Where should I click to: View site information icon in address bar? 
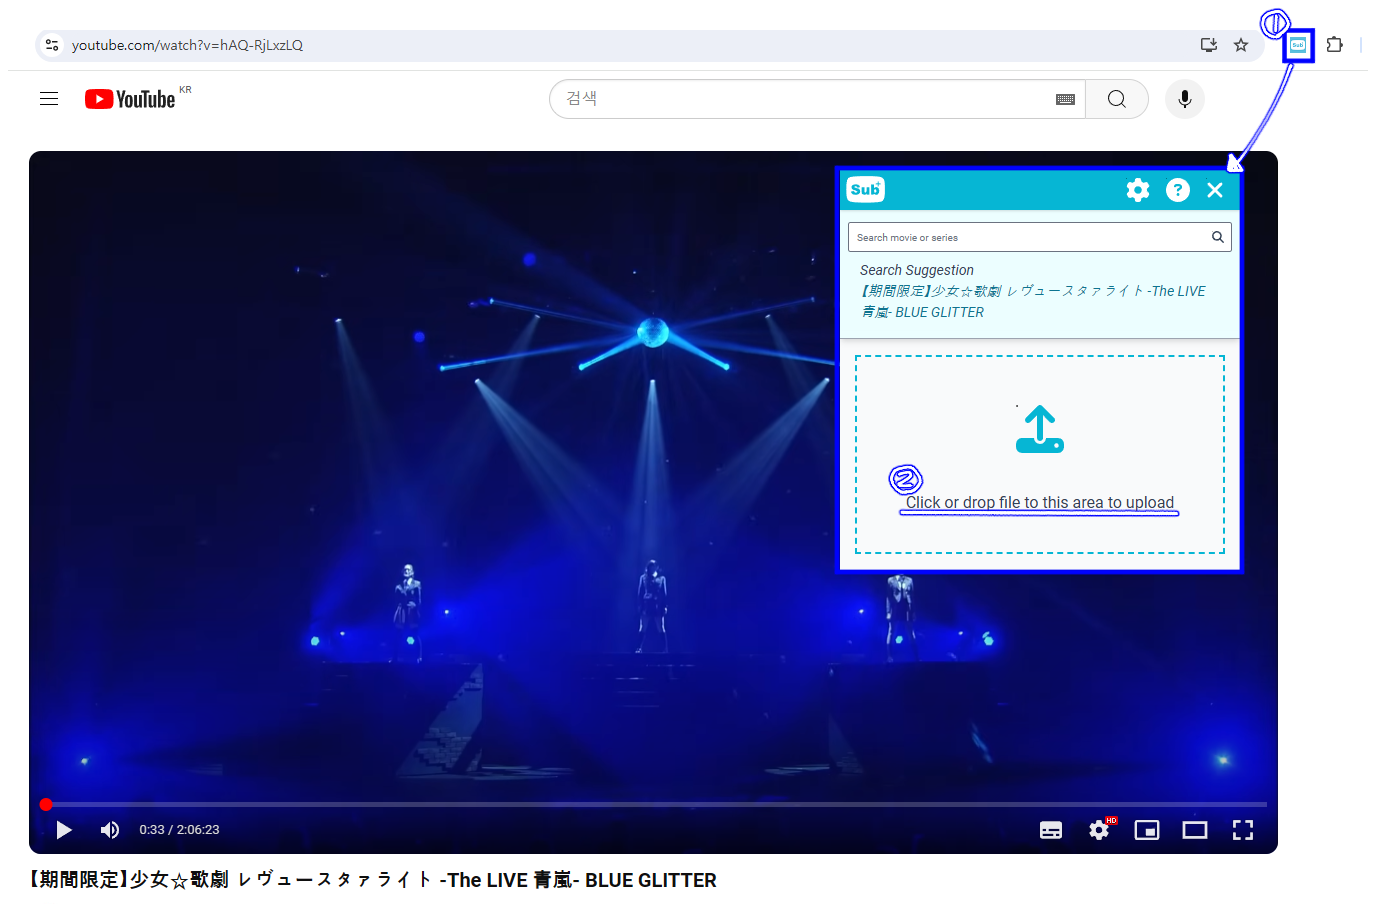[x=52, y=45]
